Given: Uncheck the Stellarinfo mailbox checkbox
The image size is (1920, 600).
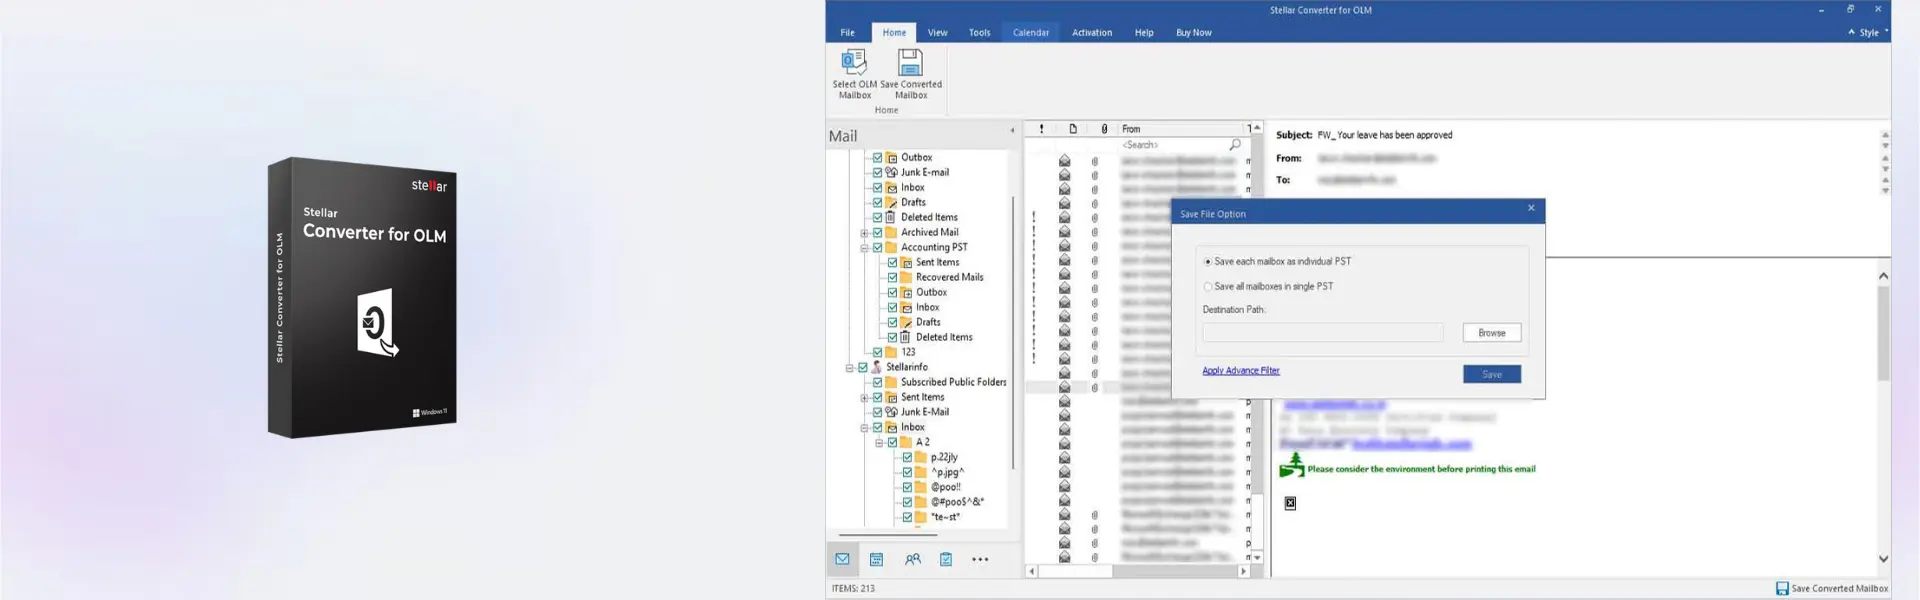Looking at the screenshot, I should point(863,367).
